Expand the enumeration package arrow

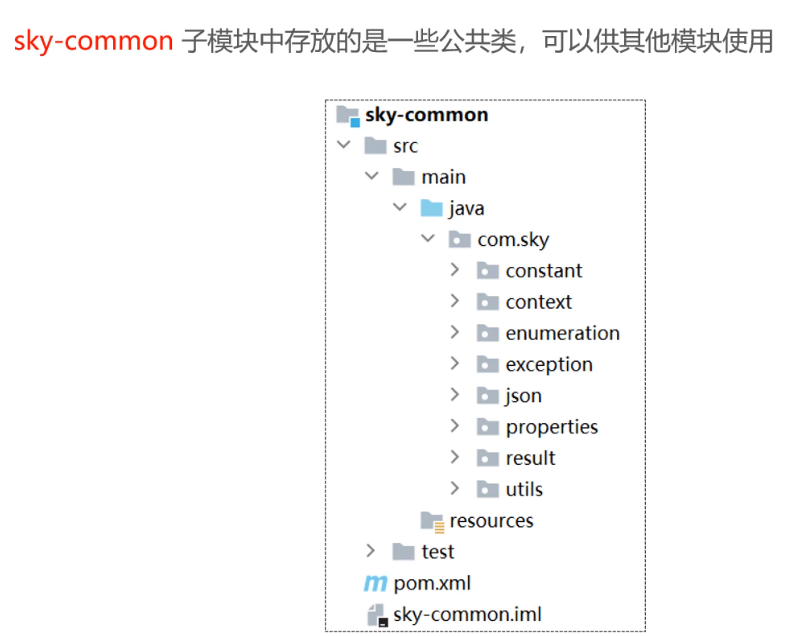[x=455, y=333]
